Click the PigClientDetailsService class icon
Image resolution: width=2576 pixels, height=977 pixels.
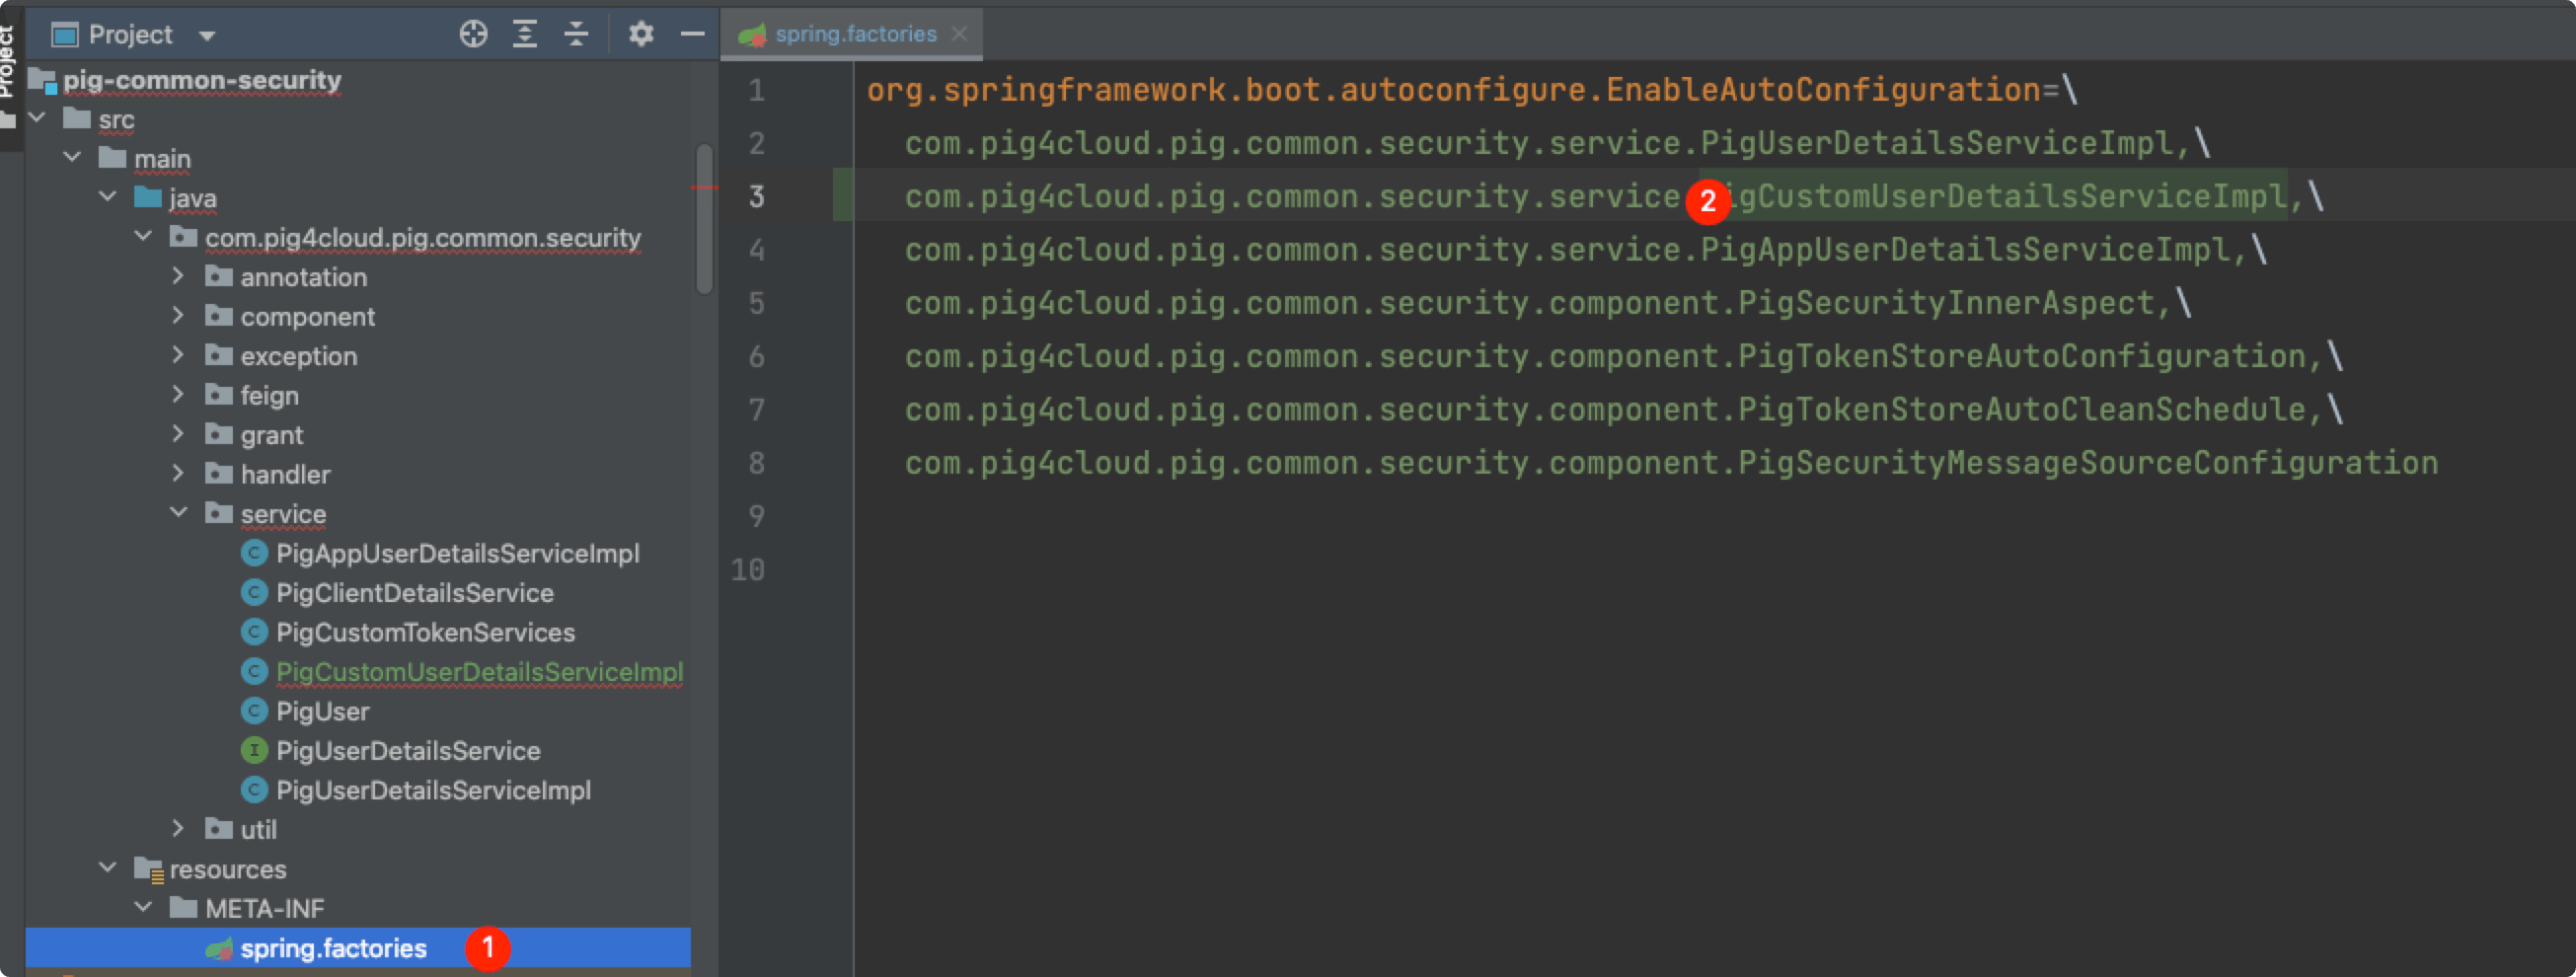pos(254,592)
